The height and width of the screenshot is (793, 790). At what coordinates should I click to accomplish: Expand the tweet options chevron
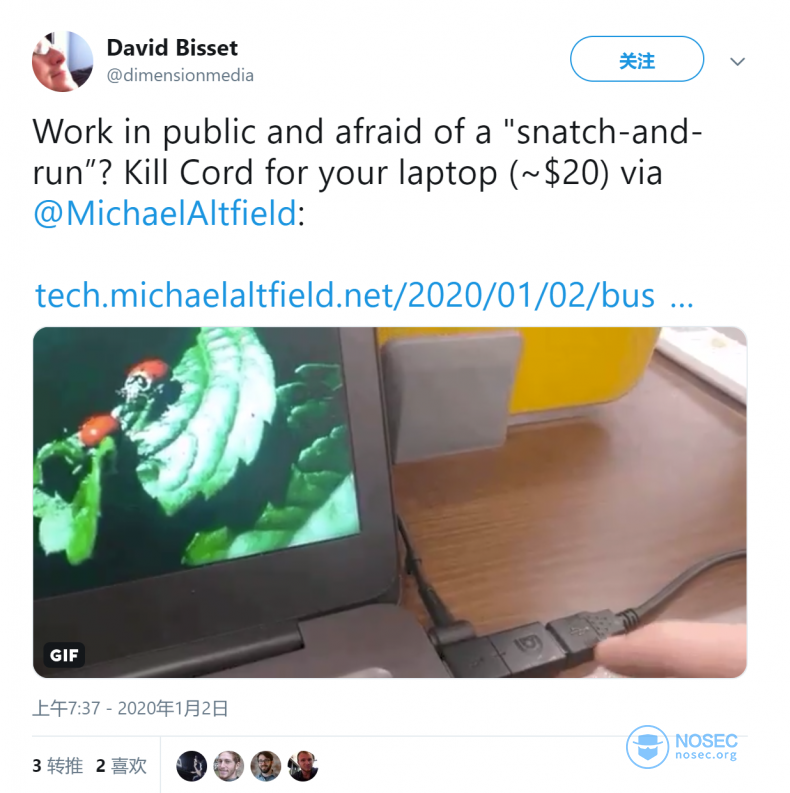click(737, 62)
